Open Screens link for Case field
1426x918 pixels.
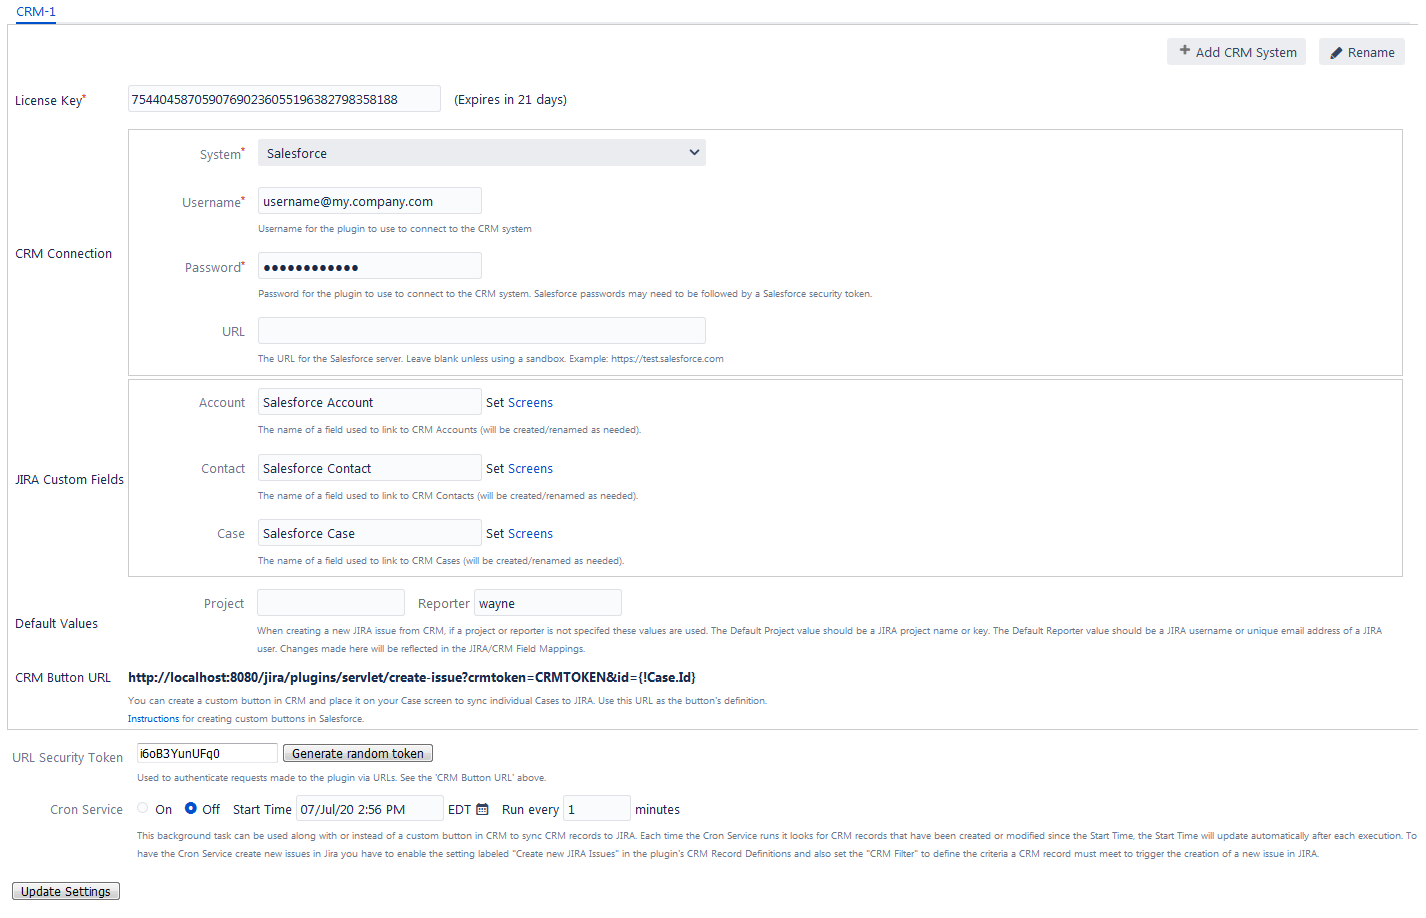click(530, 534)
